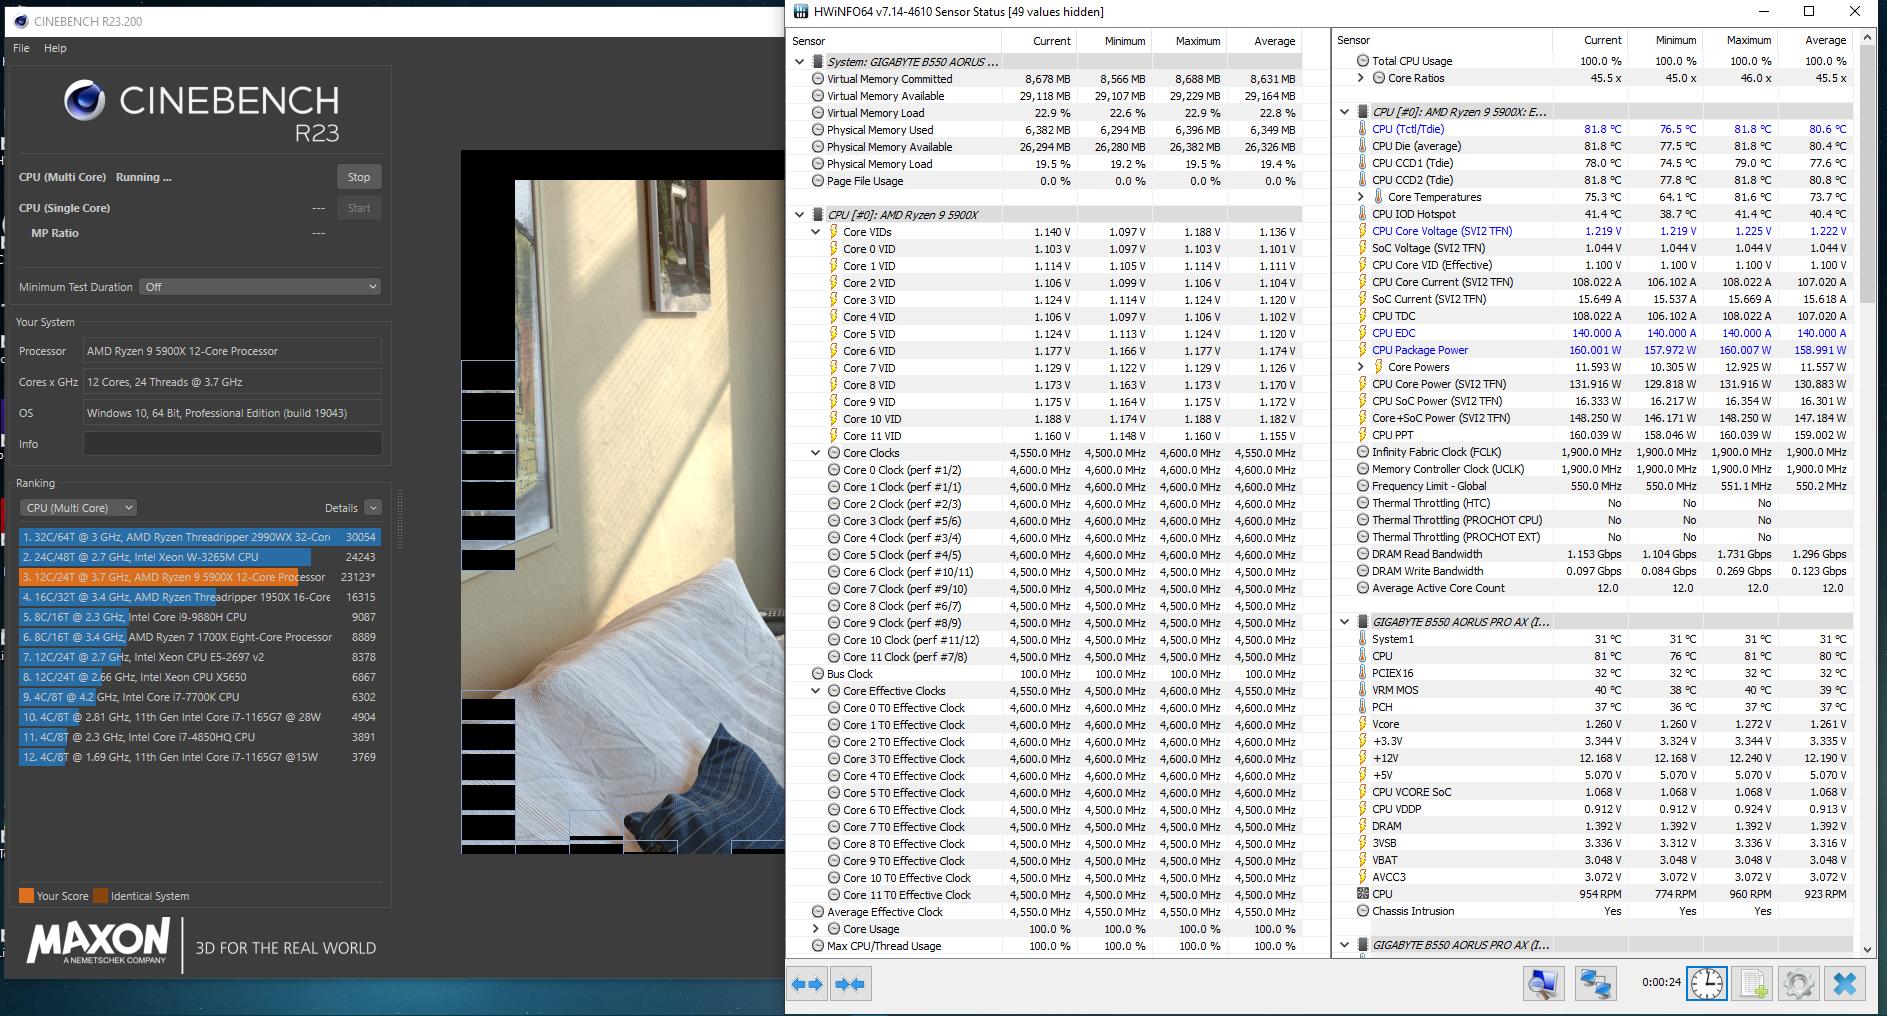The height and width of the screenshot is (1016, 1887).
Task: Click the log file icon with green plus
Action: 1754,984
